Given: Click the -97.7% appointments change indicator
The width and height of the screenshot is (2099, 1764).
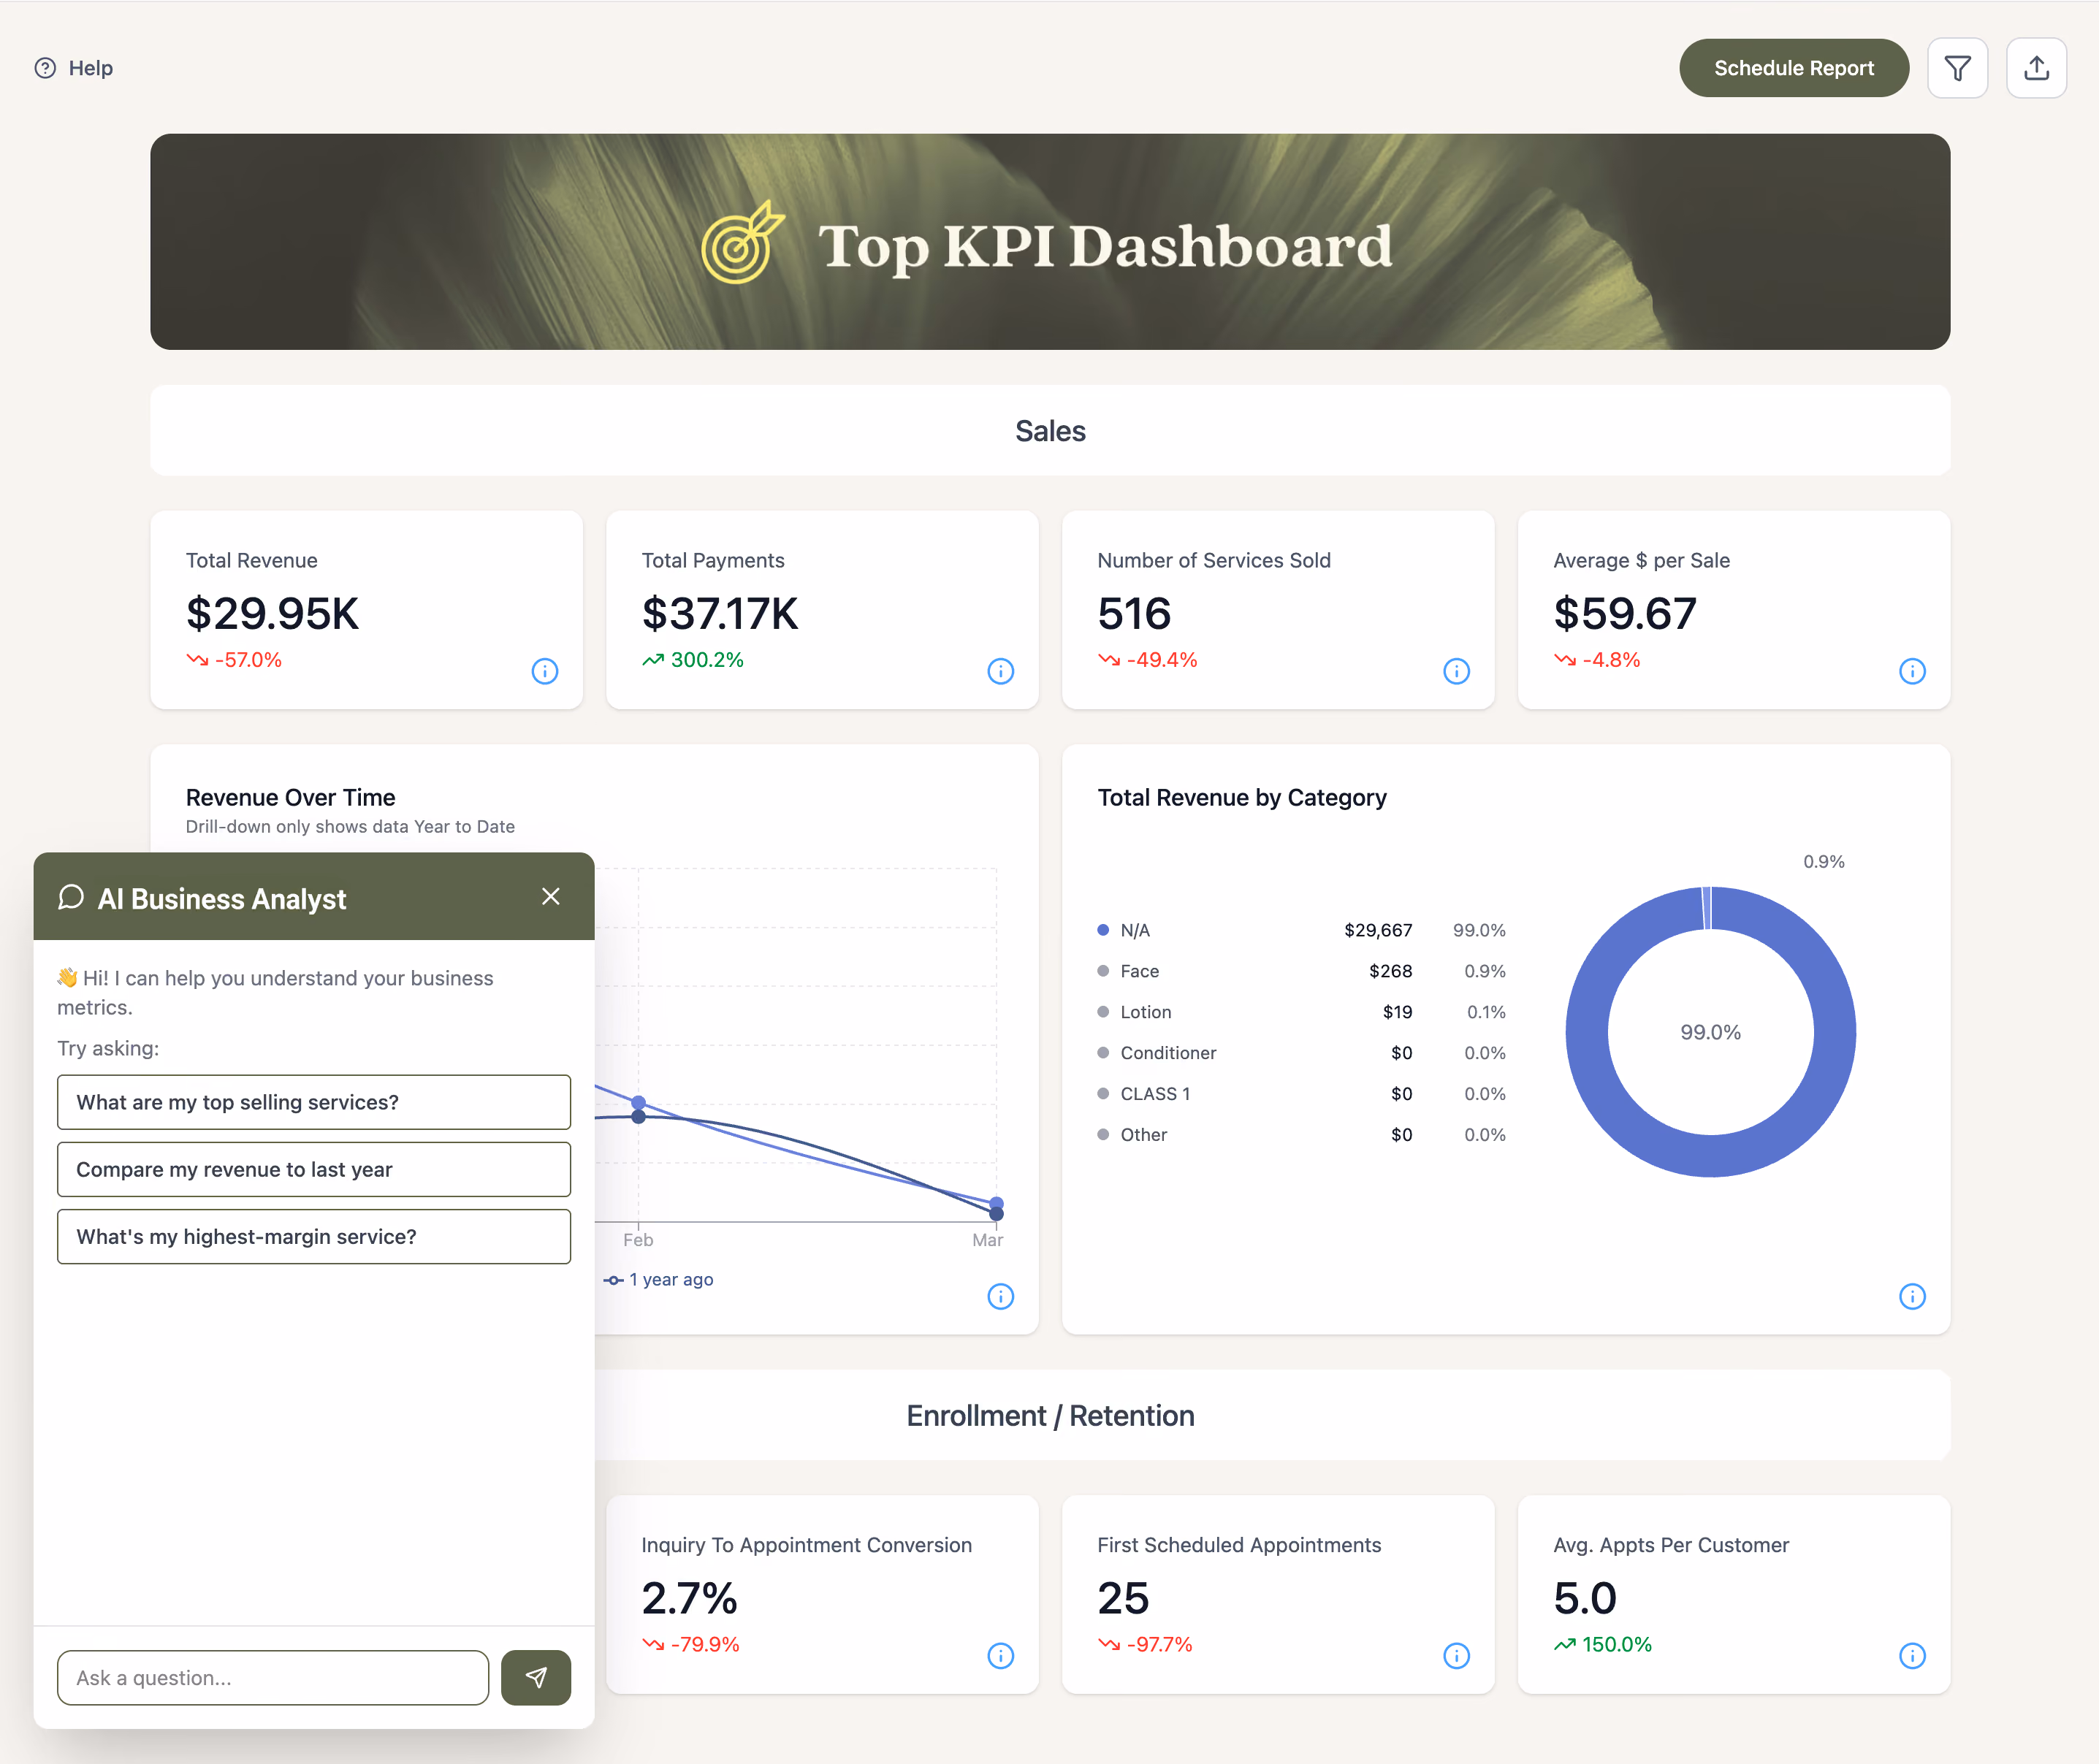Looking at the screenshot, I should pos(1146,1645).
